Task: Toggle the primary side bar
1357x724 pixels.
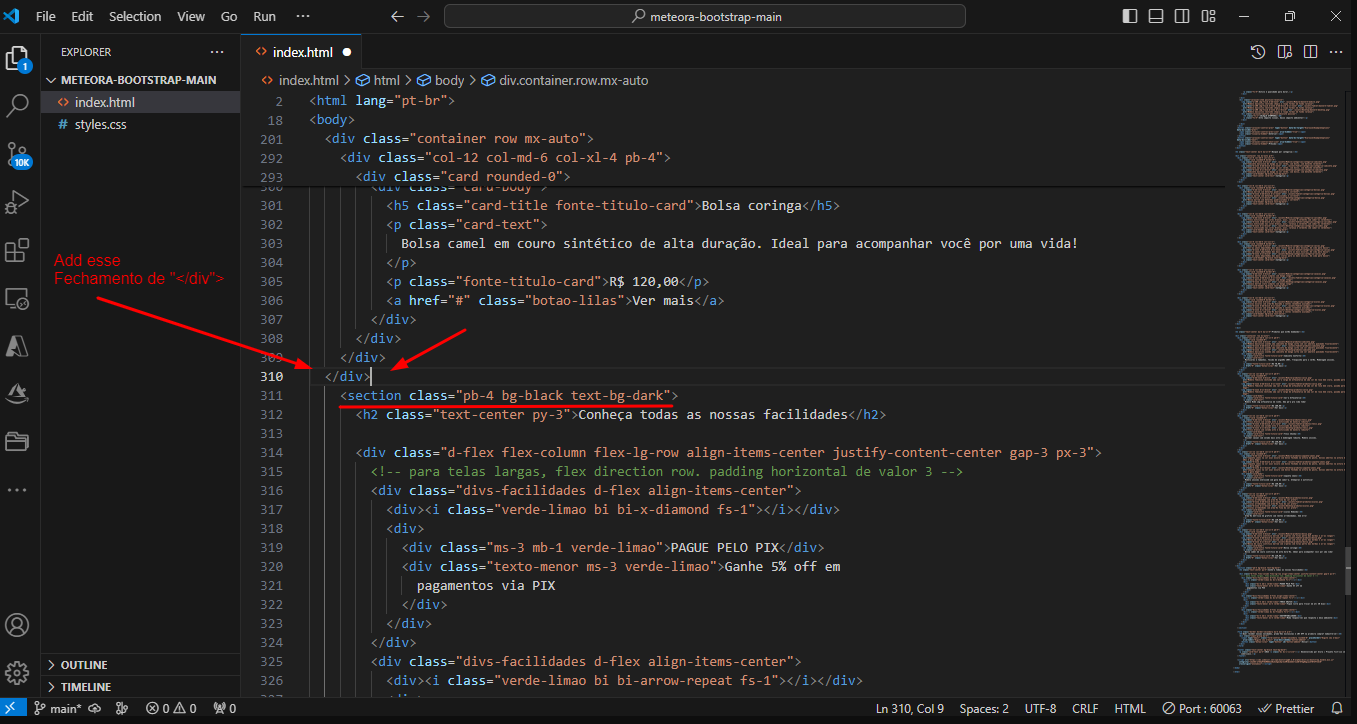Action: tap(1130, 17)
